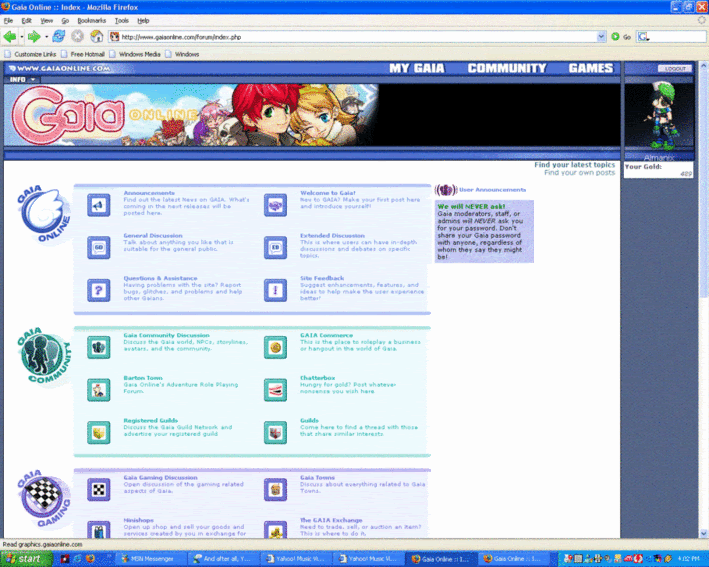Open the File menu
The image size is (709, 567).
point(8,21)
